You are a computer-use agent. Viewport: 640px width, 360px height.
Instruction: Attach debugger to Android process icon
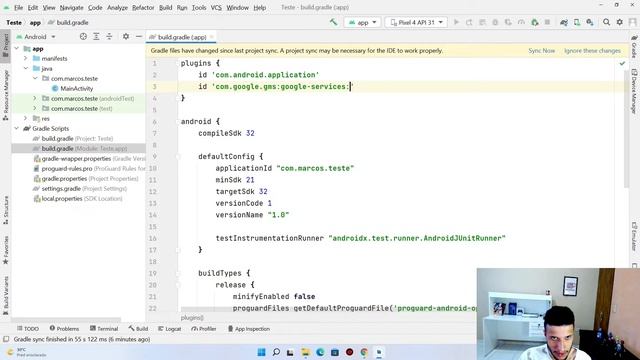pyautogui.click(x=535, y=22)
